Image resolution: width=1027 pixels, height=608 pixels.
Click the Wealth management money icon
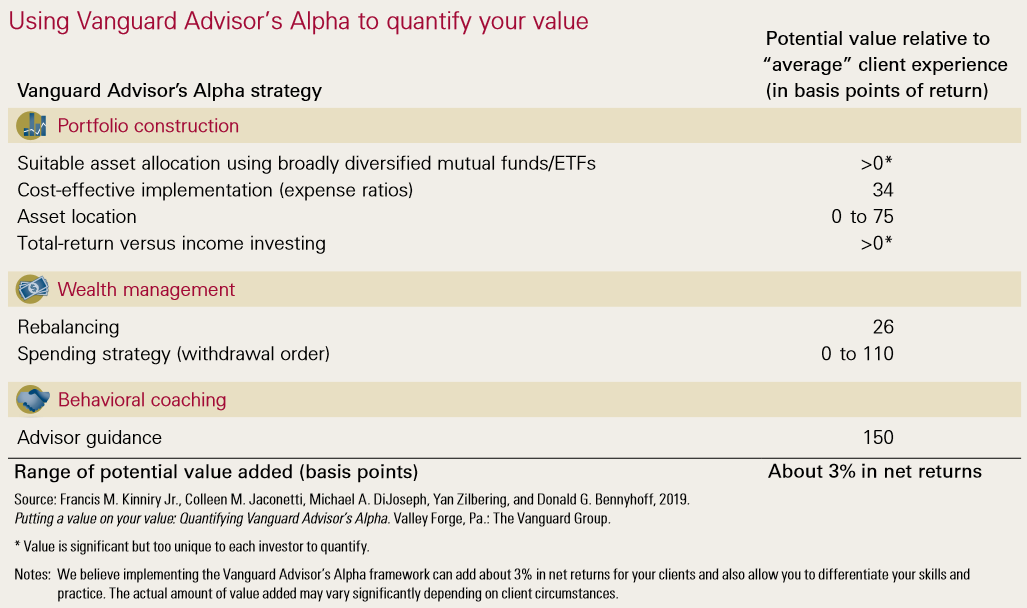[32, 290]
